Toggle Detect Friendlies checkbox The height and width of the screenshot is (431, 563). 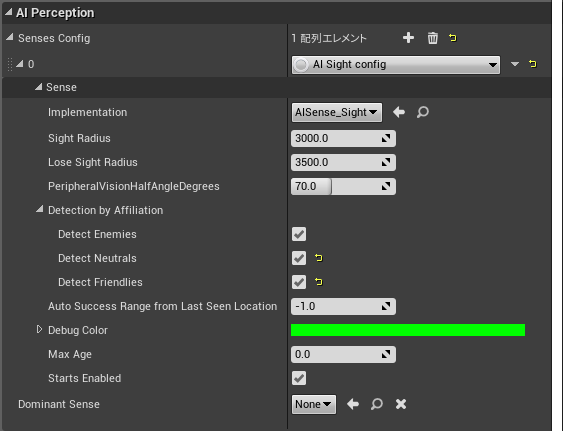pos(299,282)
